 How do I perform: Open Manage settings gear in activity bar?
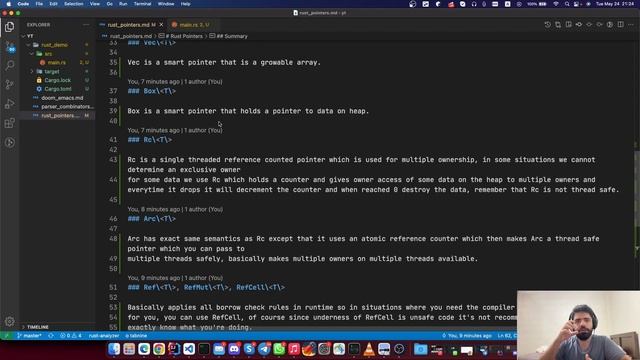pyautogui.click(x=9, y=322)
